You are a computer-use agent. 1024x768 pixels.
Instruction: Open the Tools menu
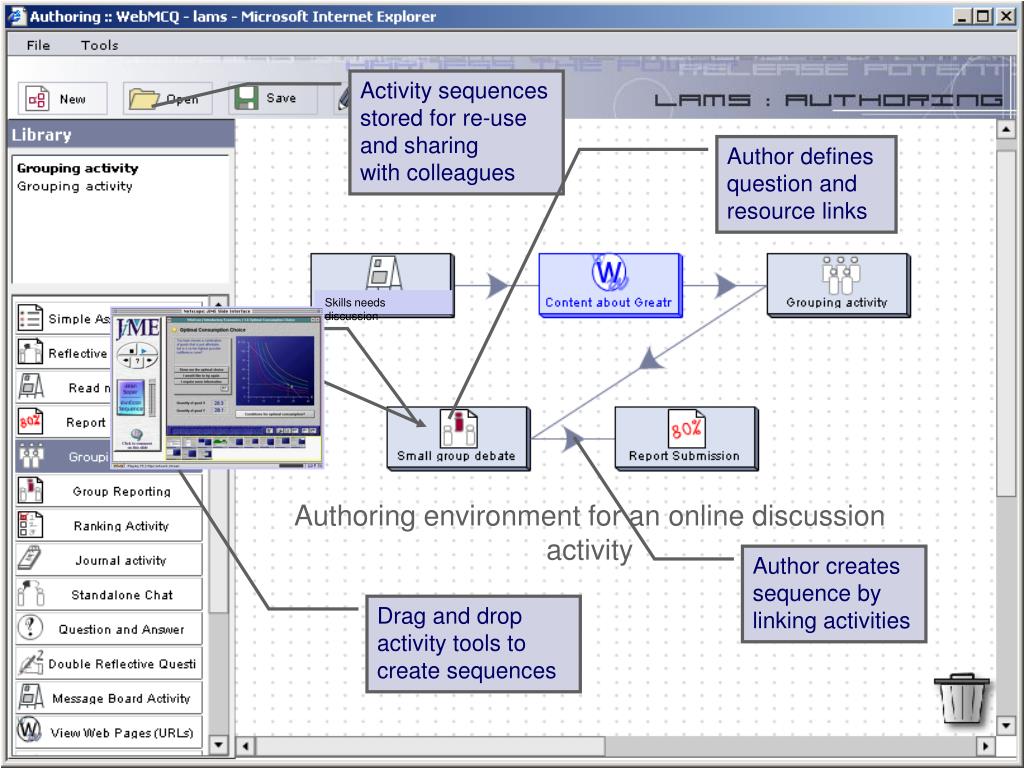point(99,45)
